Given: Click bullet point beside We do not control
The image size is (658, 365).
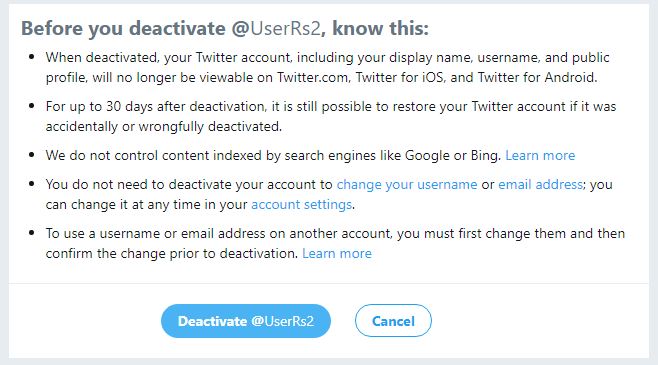Looking at the screenshot, I should coord(31,155).
